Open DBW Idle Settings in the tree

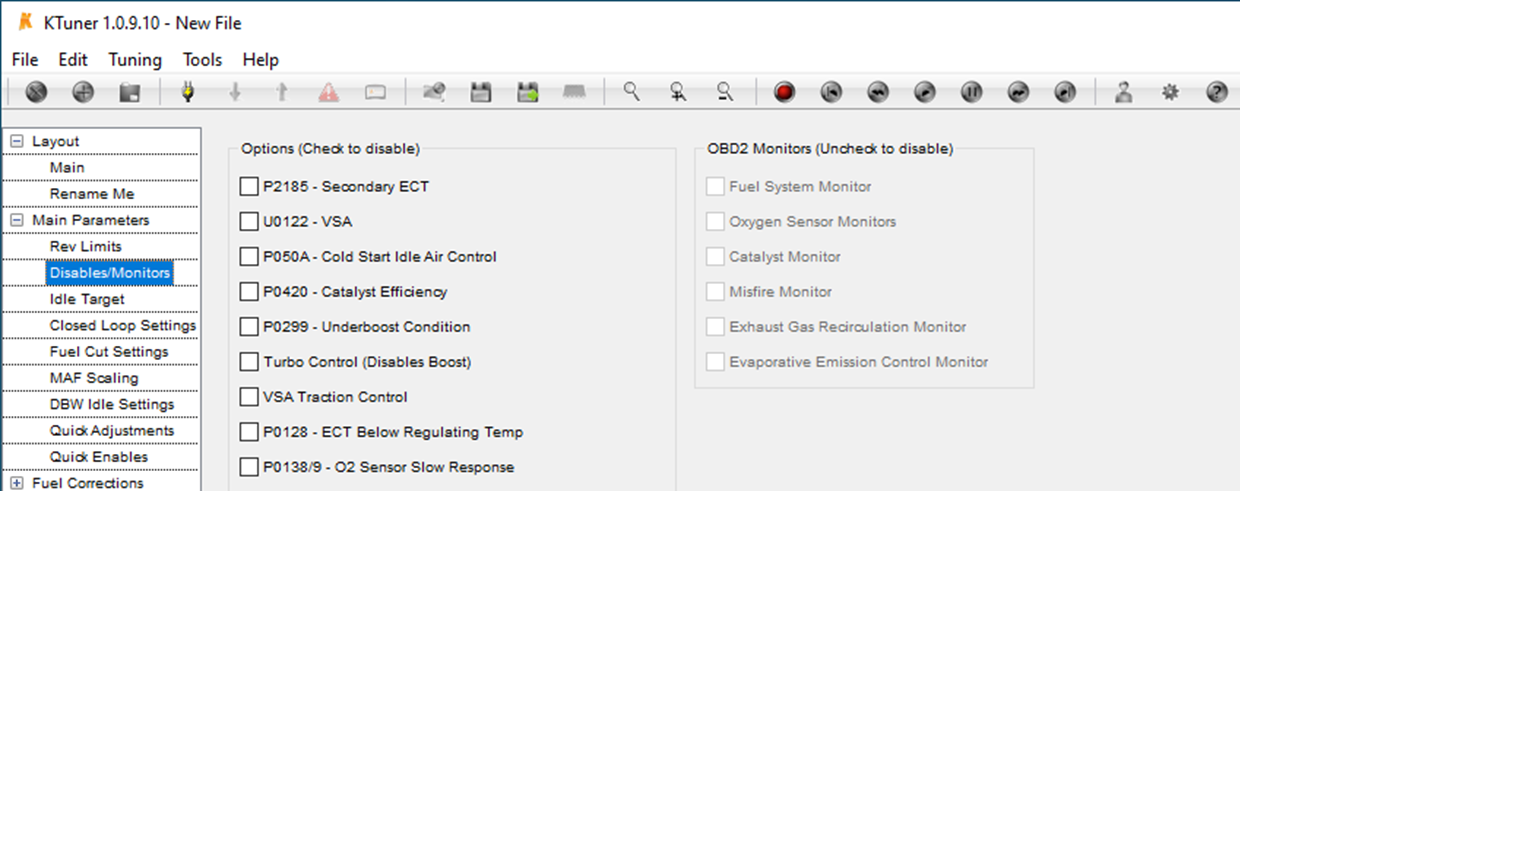click(112, 404)
